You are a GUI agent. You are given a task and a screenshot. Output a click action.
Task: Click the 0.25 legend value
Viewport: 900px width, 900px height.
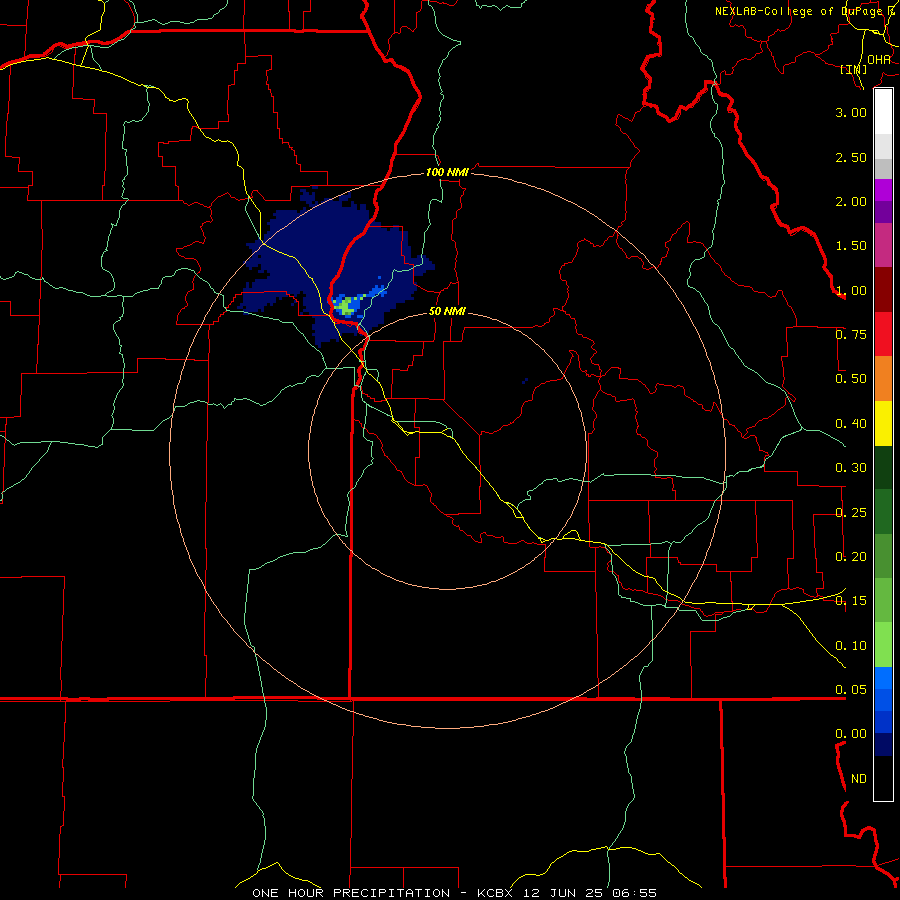851,513
